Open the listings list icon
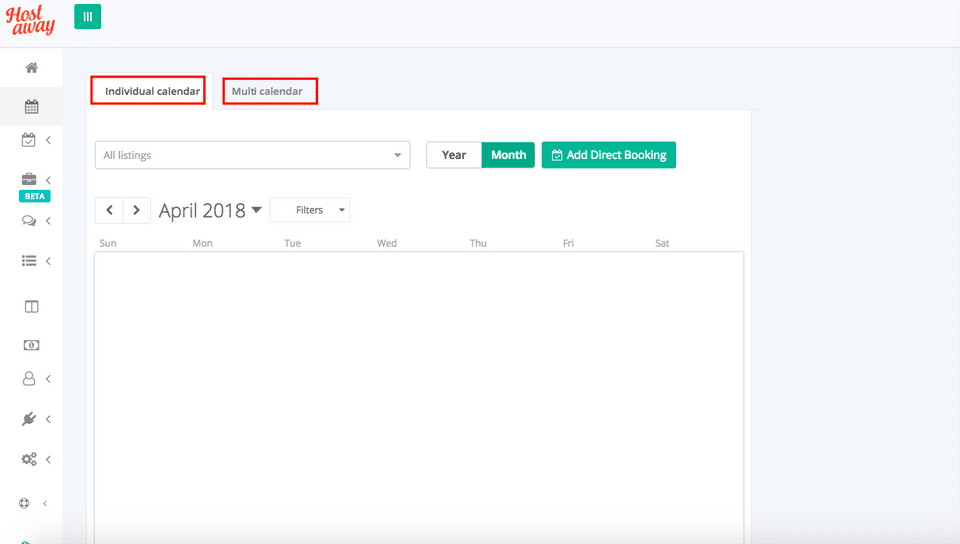960x544 pixels. 29,261
